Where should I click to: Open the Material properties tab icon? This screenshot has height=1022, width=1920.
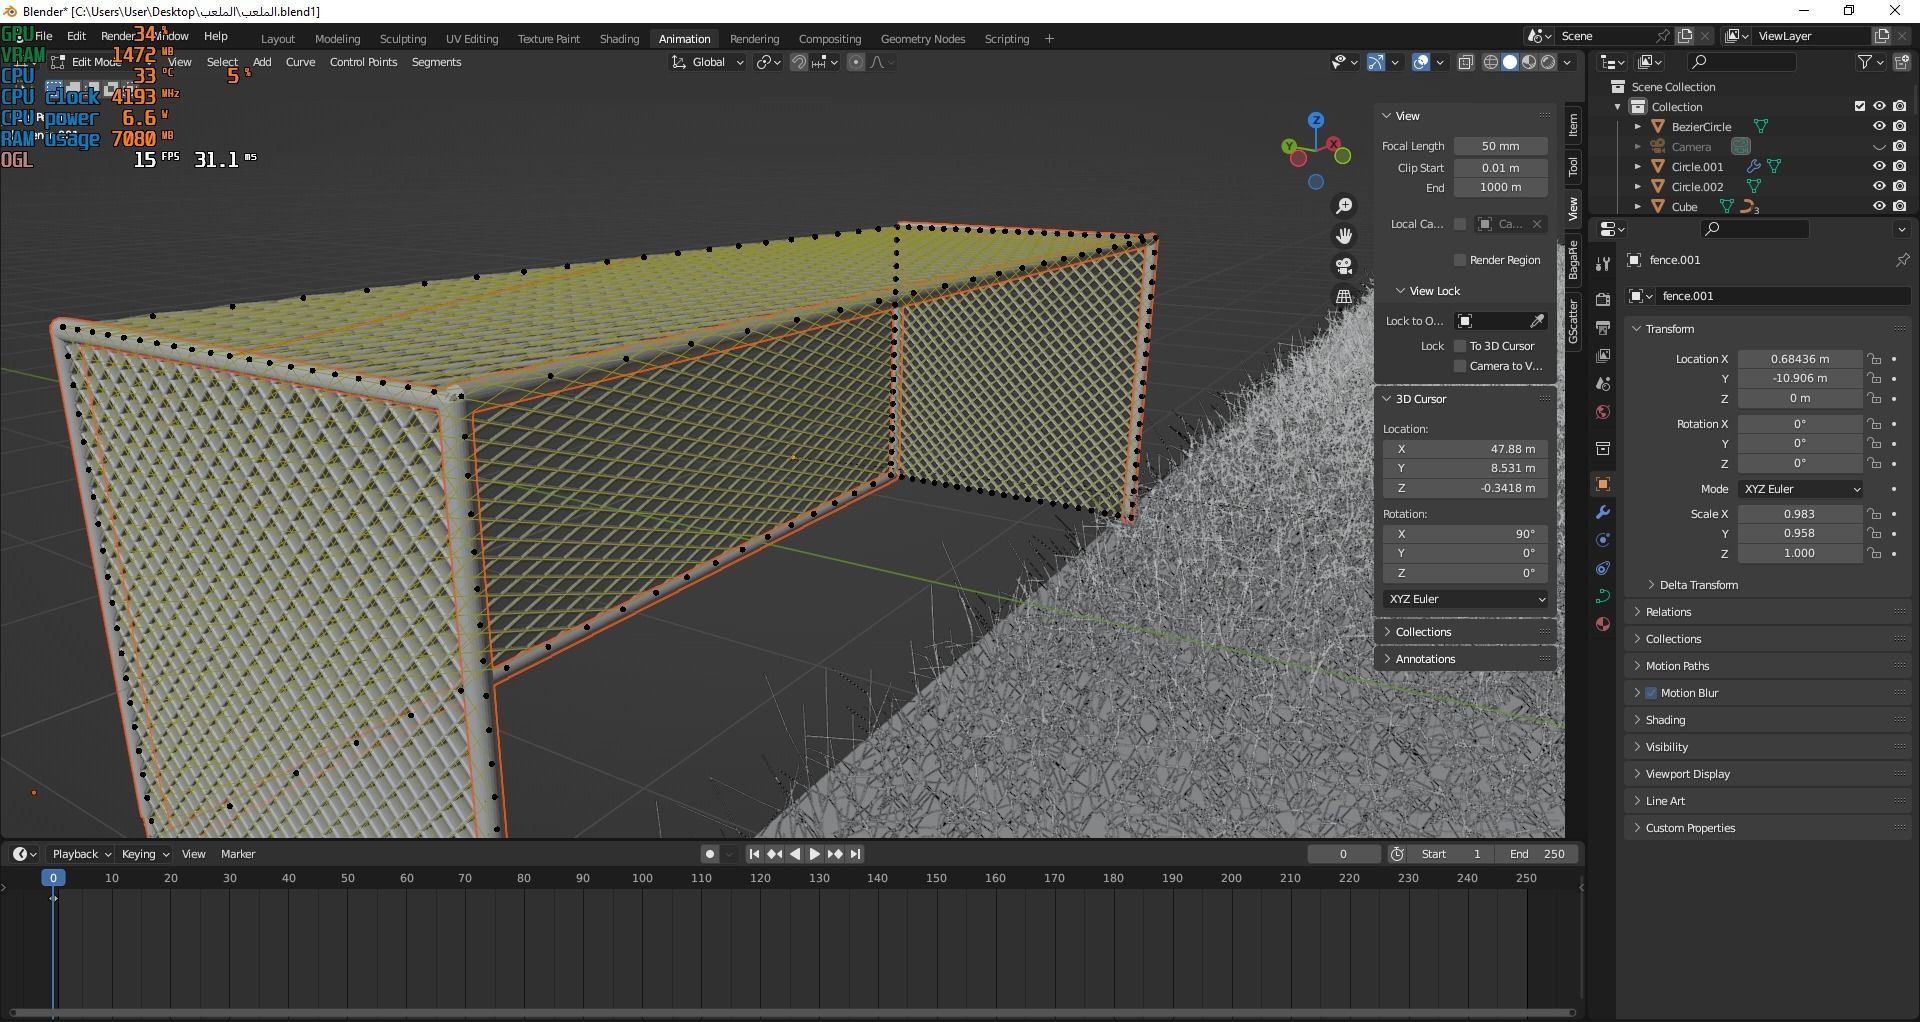[x=1603, y=624]
